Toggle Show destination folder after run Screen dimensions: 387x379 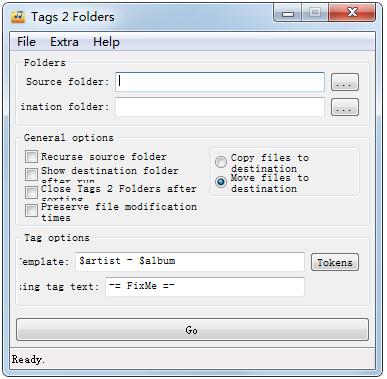pyautogui.click(x=31, y=174)
